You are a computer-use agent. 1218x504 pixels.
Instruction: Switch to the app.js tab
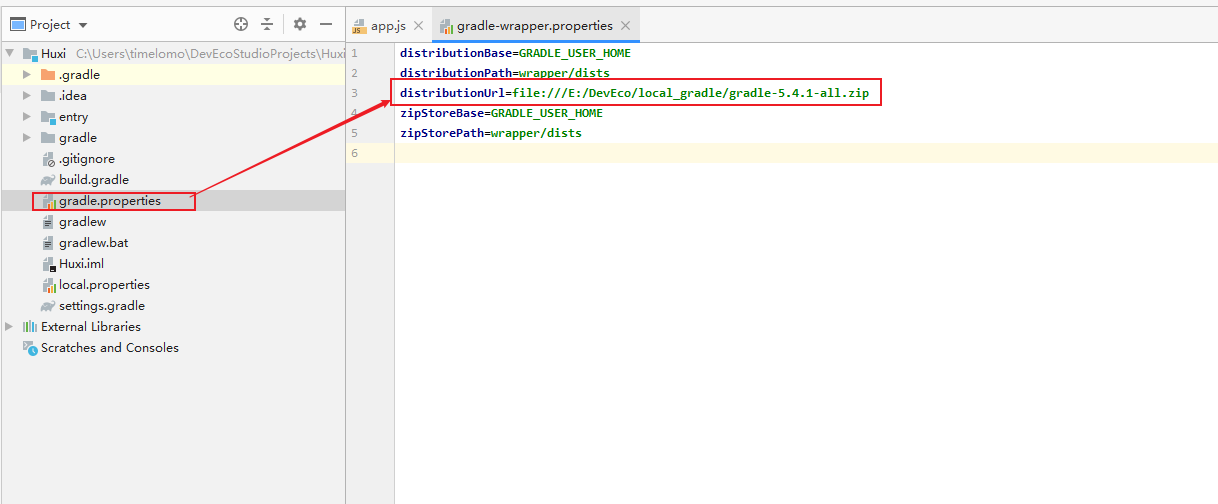coord(388,26)
